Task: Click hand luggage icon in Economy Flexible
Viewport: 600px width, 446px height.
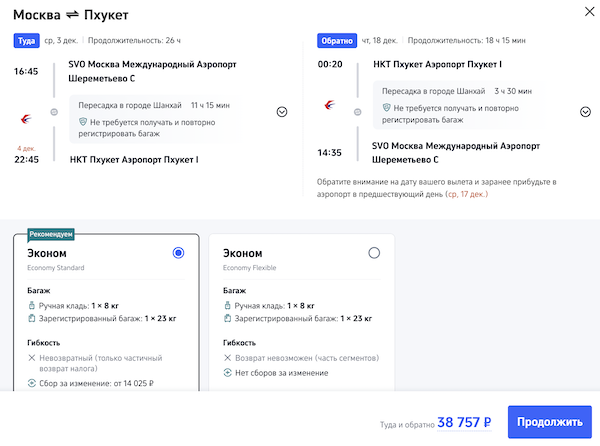Action: pyautogui.click(x=227, y=304)
